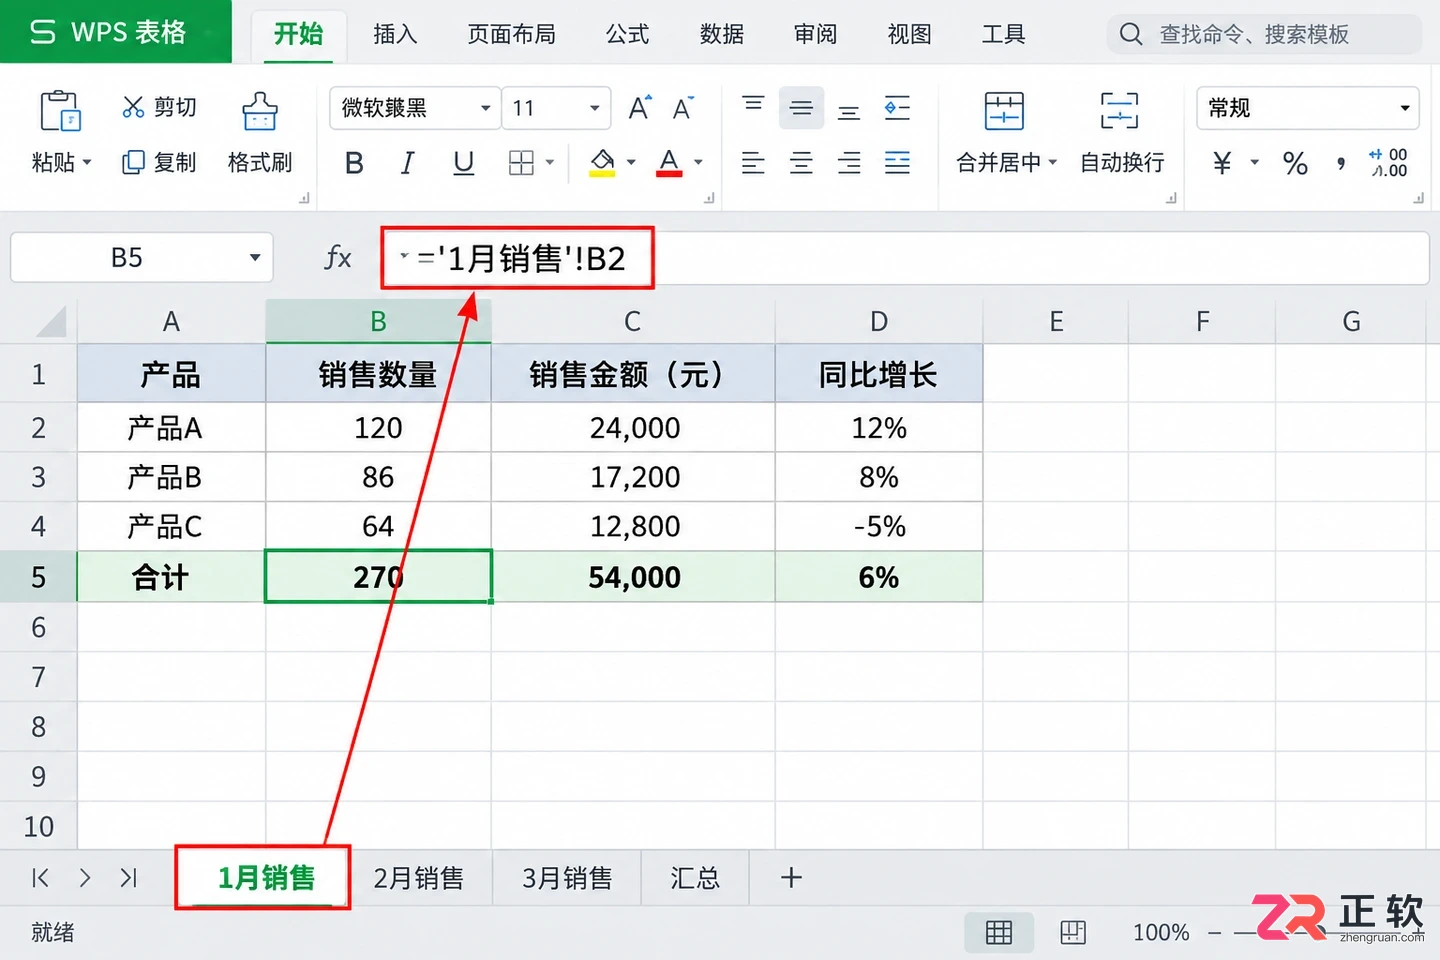
Task: Click the Auto Wrap text icon
Action: (x=1119, y=111)
